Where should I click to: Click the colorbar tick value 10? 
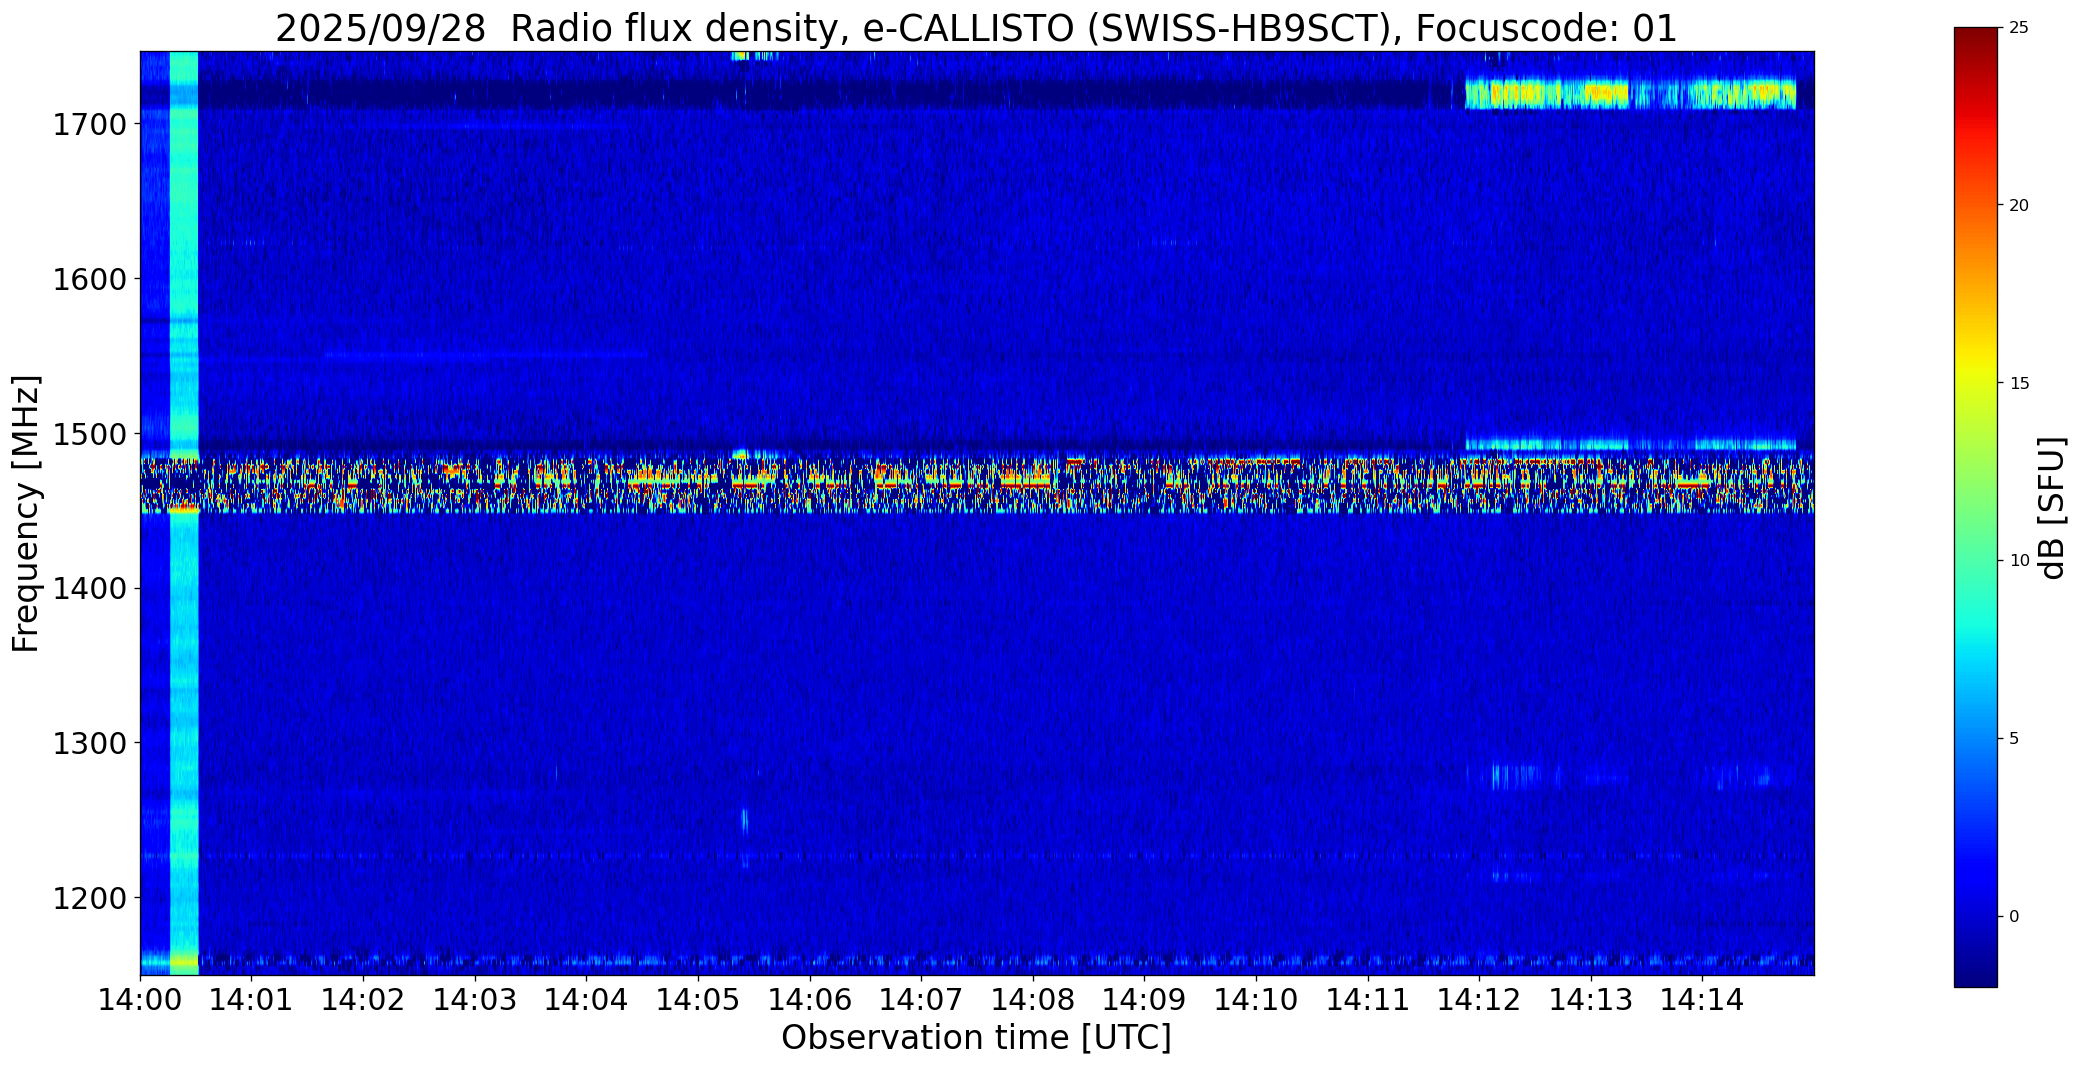(x=2018, y=561)
